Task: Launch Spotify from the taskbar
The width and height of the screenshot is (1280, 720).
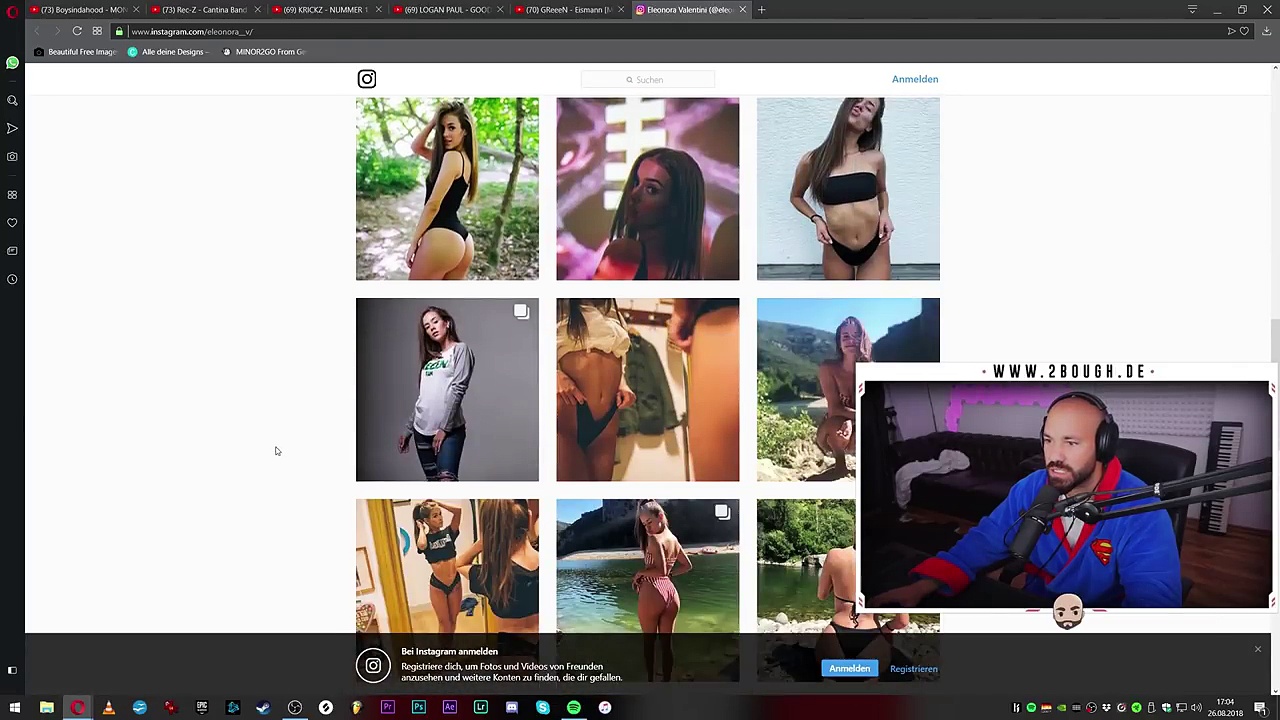Action: (574, 708)
